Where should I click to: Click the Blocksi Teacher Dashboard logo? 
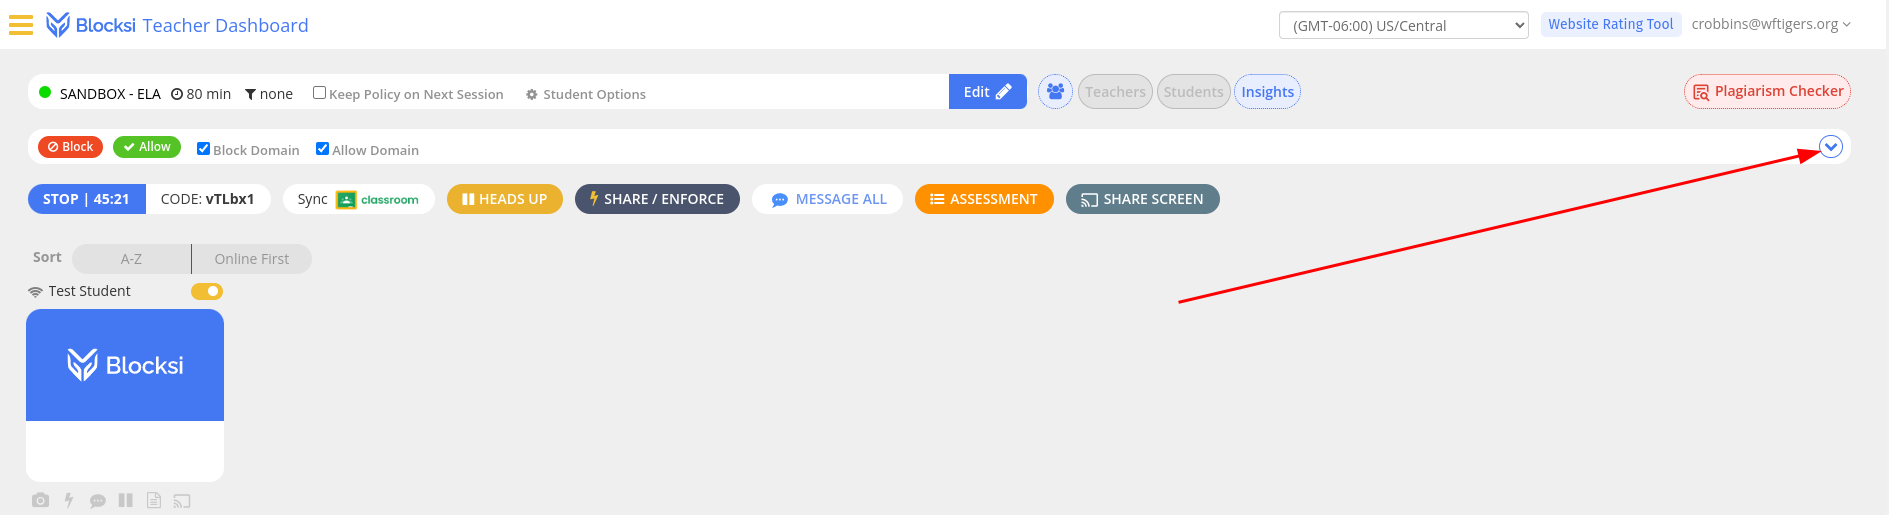177,25
